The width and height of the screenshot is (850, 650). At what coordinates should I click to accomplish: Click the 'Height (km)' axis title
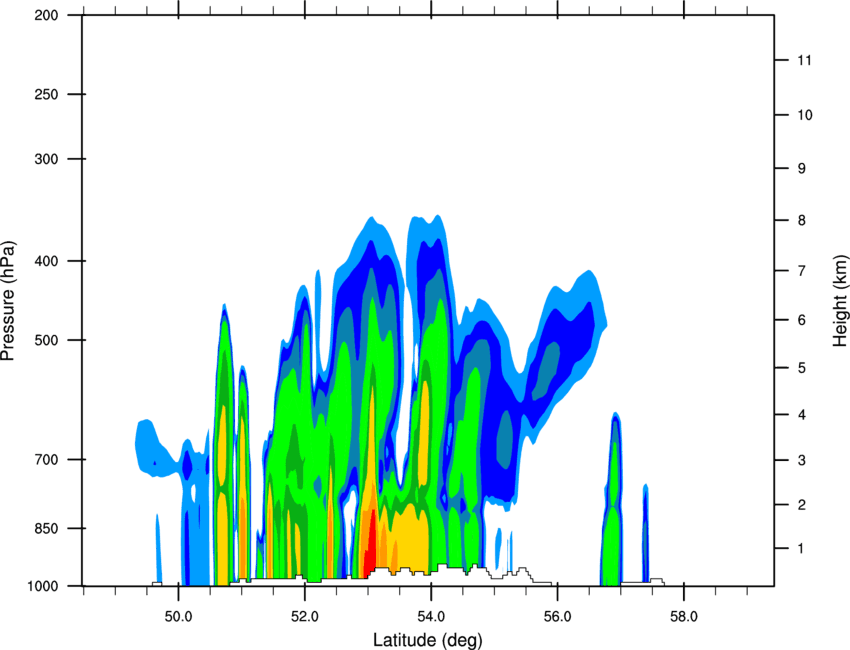coord(840,300)
